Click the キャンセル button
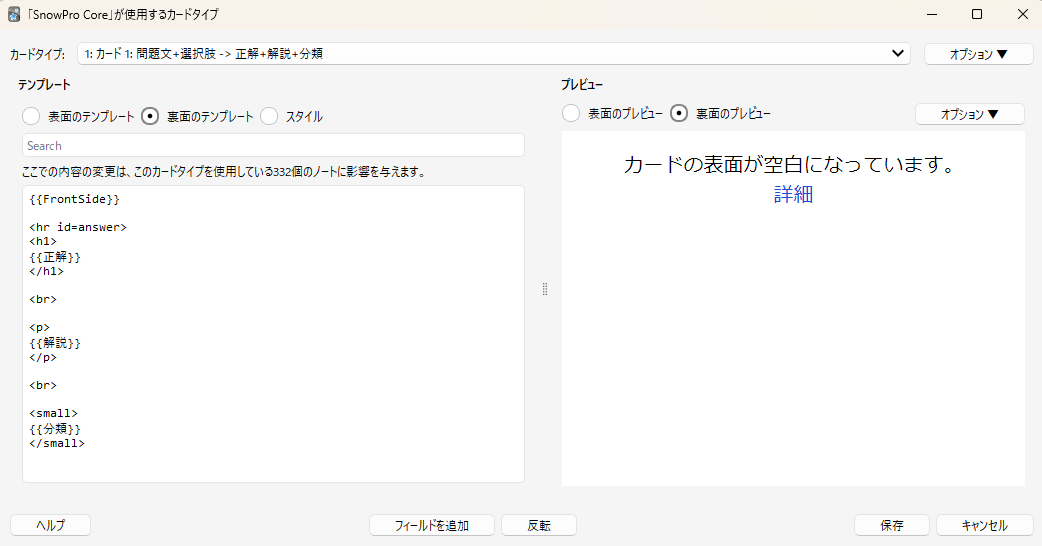Viewport: 1042px width, 546px height. pos(984,525)
